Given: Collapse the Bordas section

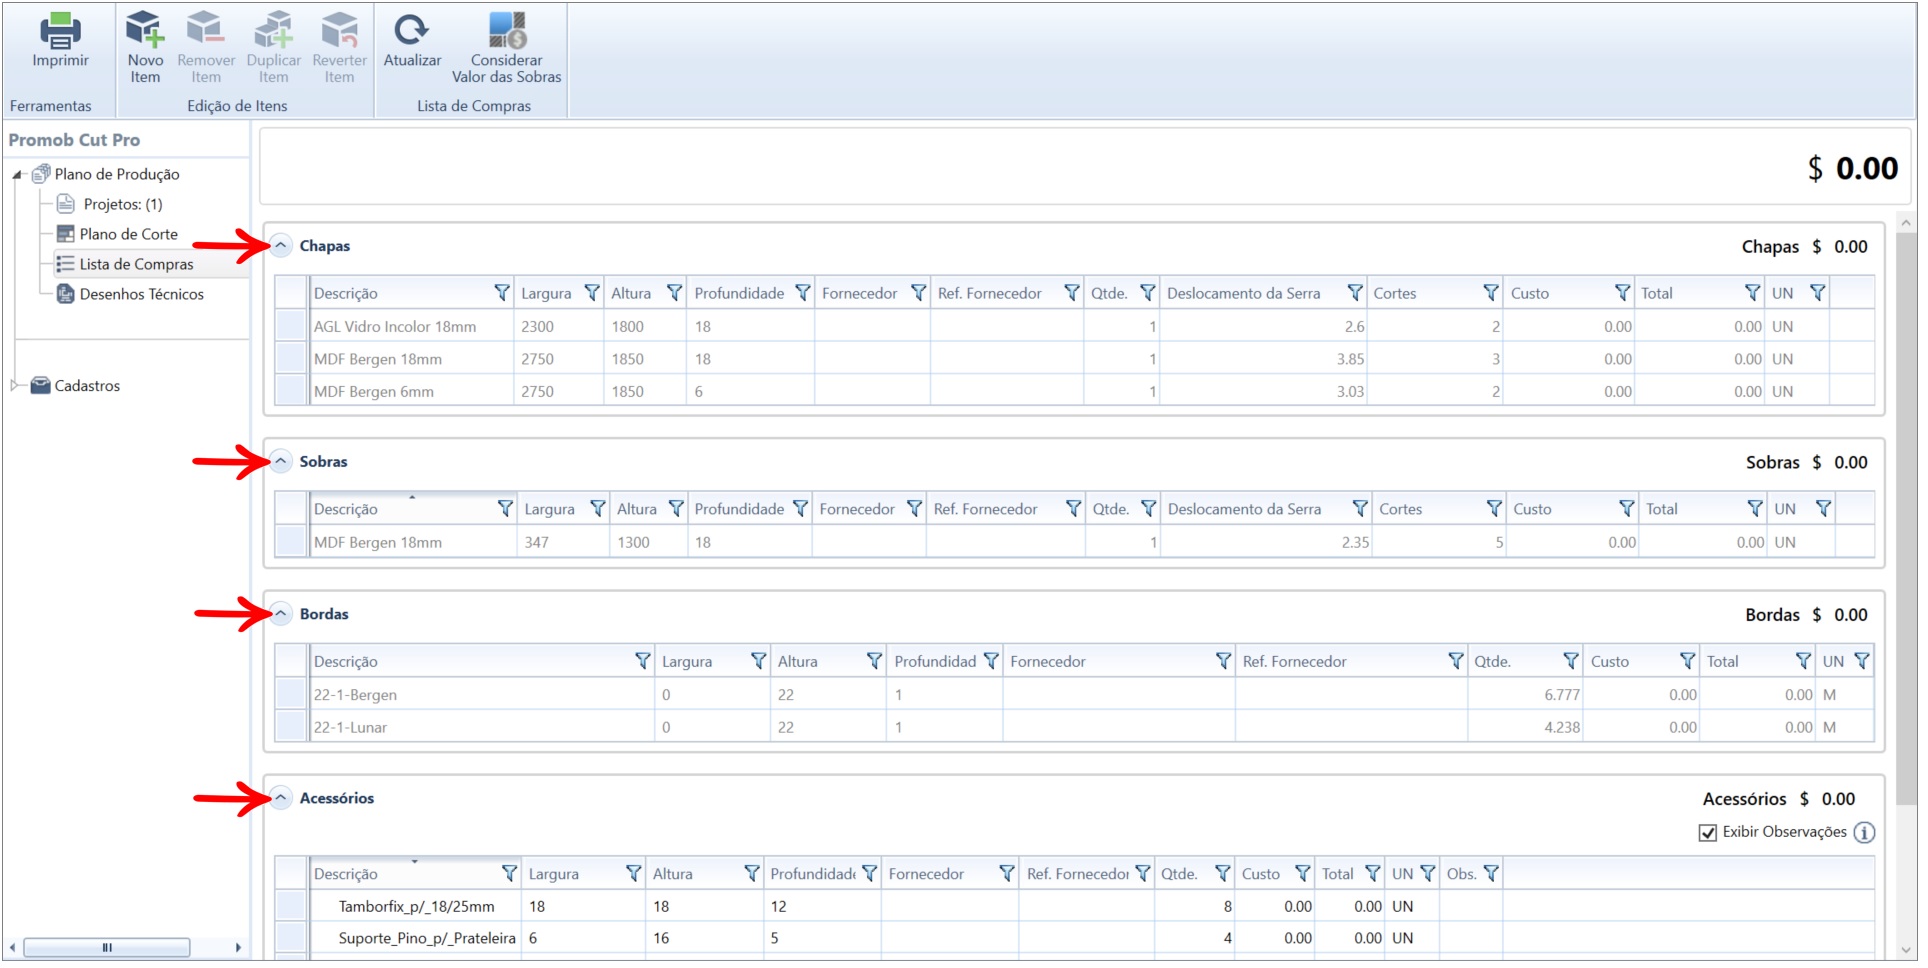Looking at the screenshot, I should 281,613.
